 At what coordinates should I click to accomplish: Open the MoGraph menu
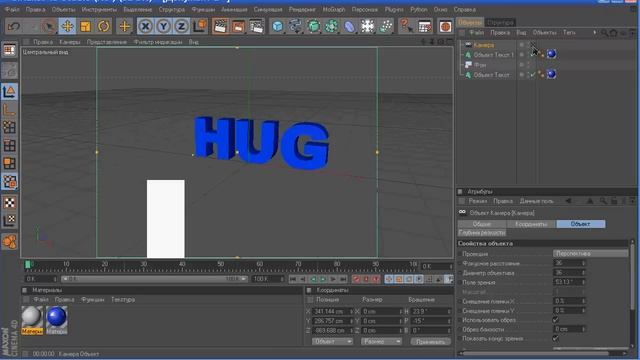pyautogui.click(x=334, y=9)
